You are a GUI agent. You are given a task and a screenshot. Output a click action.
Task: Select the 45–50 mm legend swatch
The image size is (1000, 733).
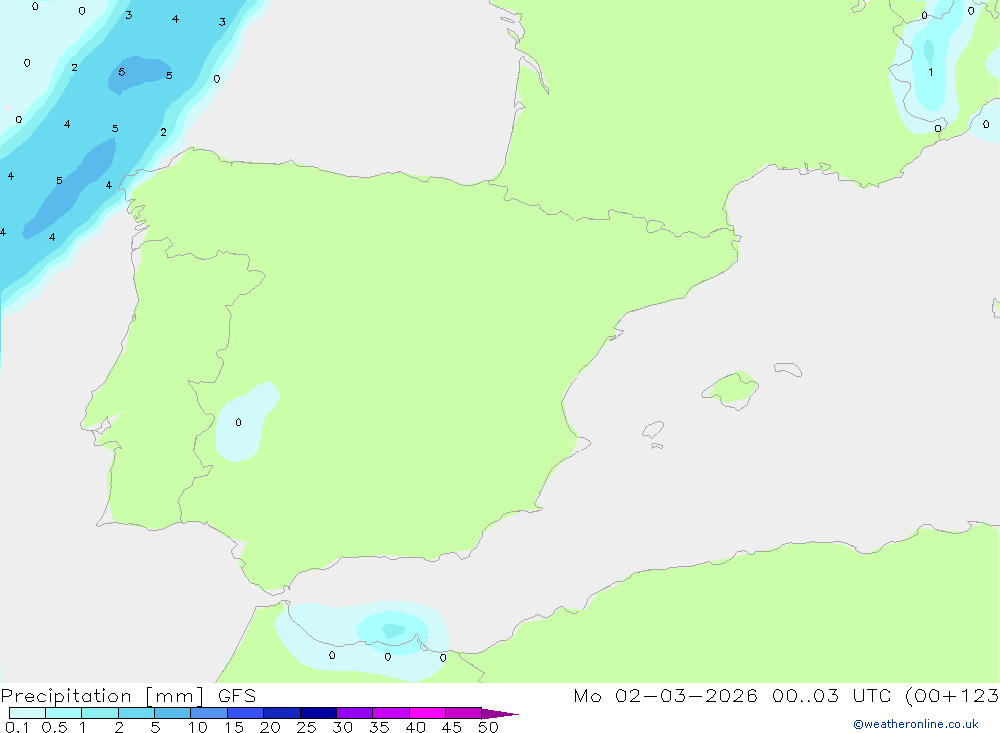point(463,713)
